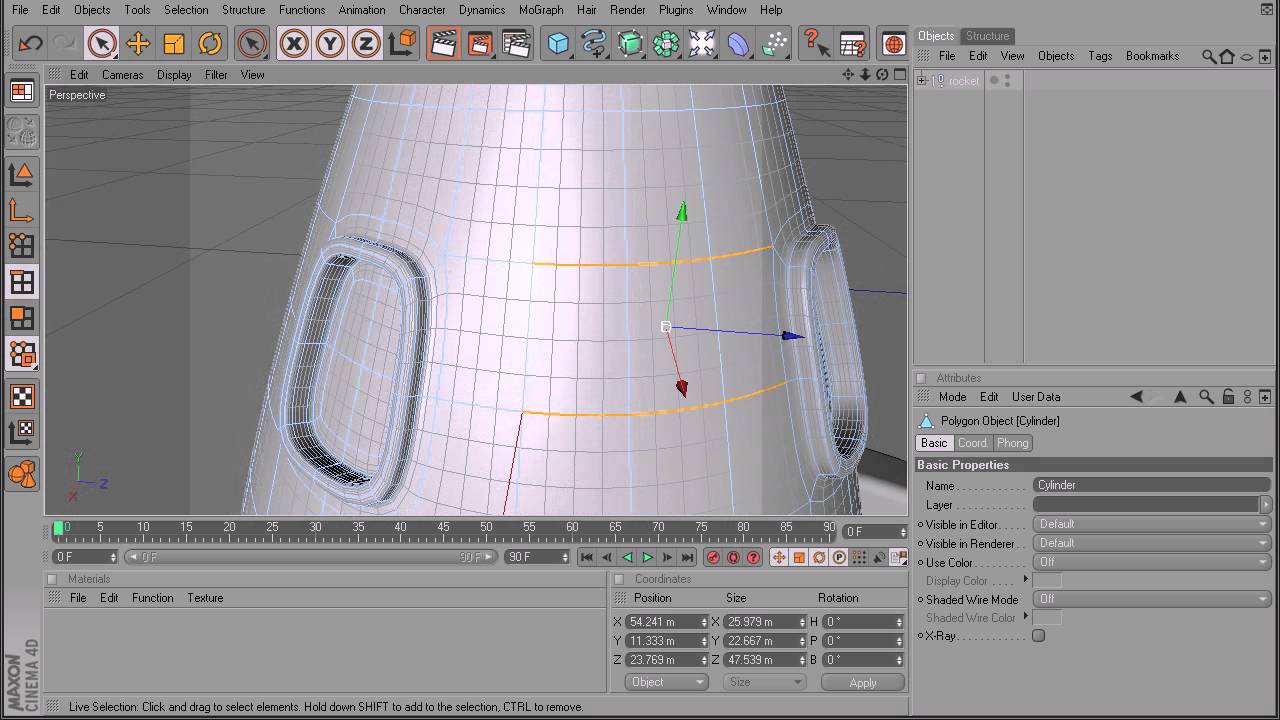Open Tags menu in Objects panel

click(x=1100, y=56)
